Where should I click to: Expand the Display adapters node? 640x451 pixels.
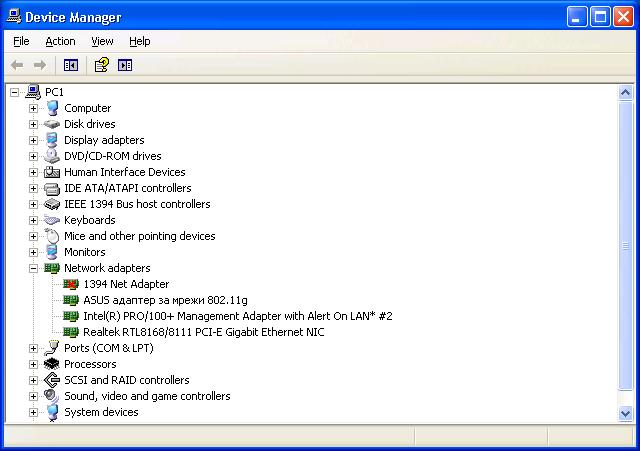point(33,140)
